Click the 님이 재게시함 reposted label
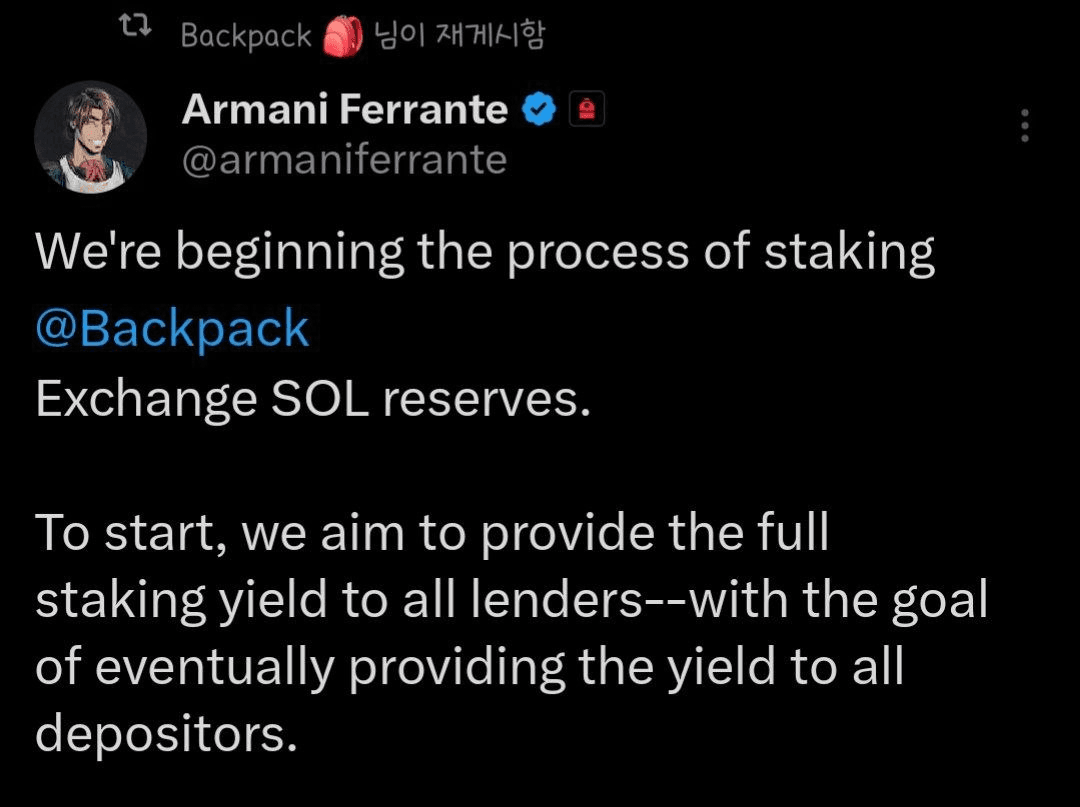Viewport: 1080px width, 807px height. click(459, 34)
